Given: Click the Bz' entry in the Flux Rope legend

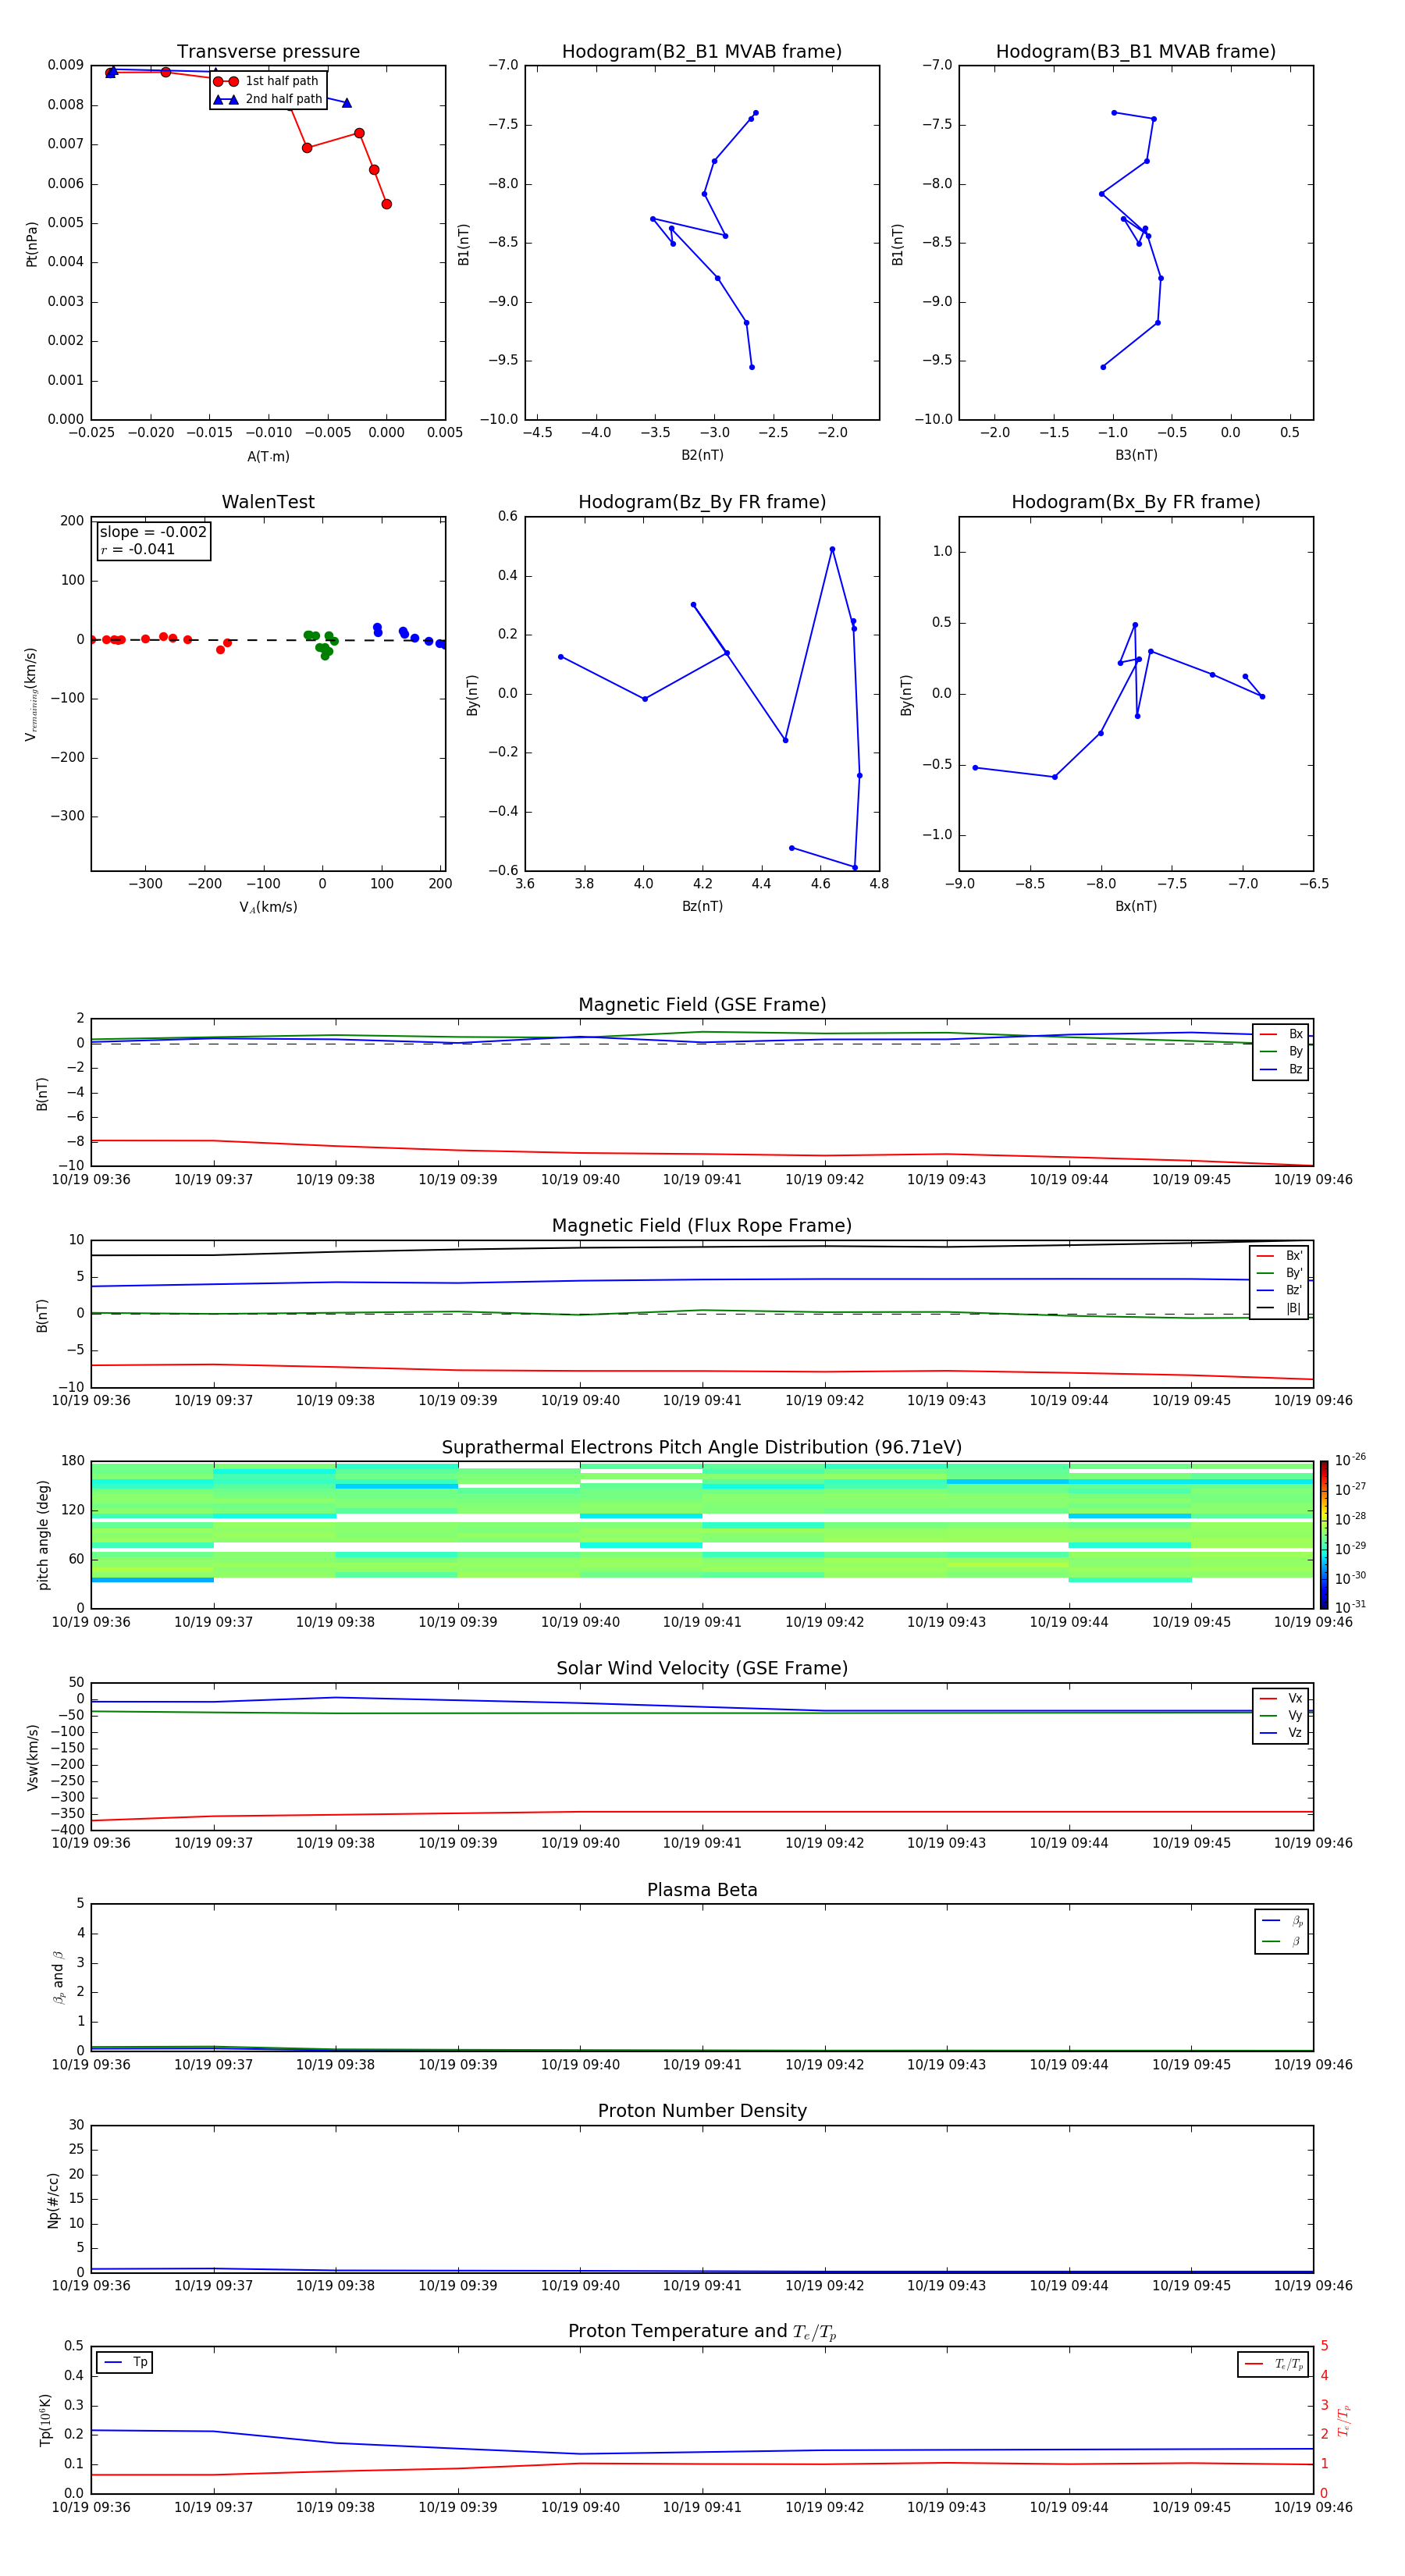Looking at the screenshot, I should point(1279,1290).
